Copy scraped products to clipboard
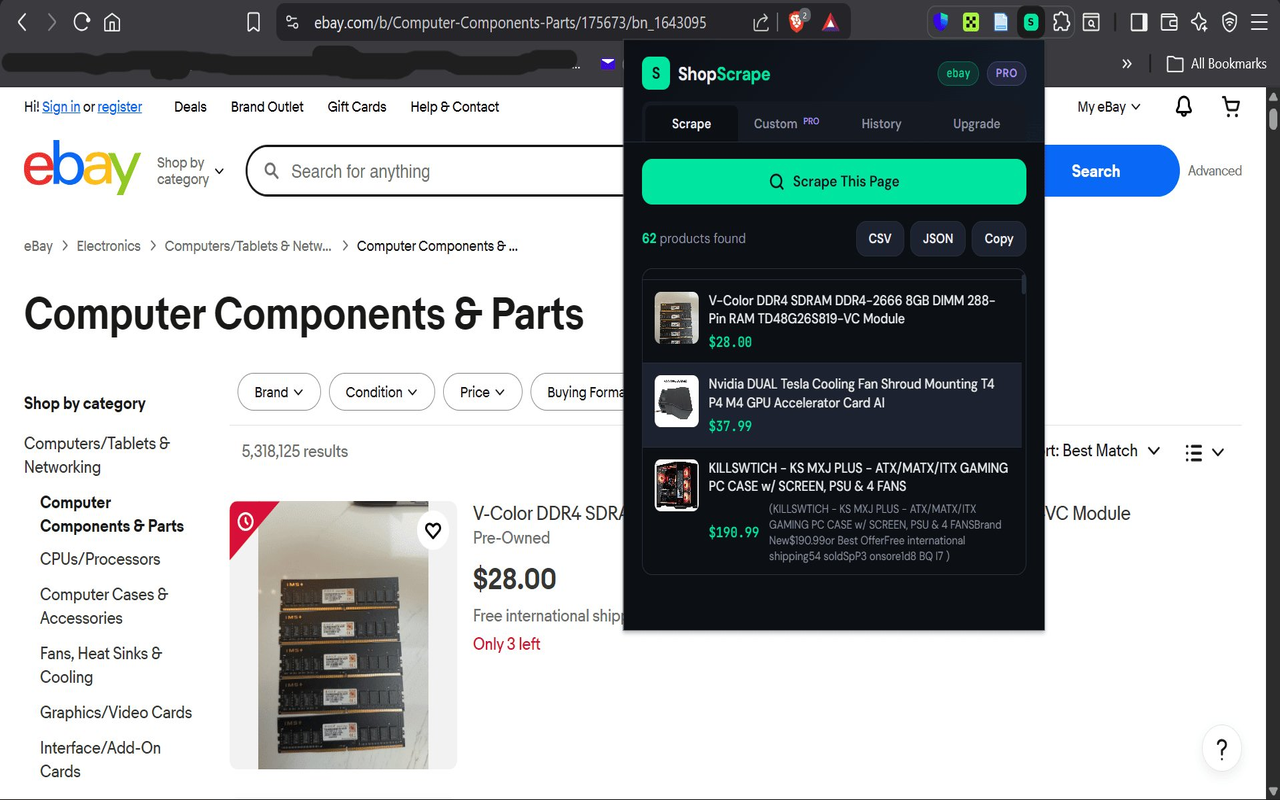 click(999, 238)
